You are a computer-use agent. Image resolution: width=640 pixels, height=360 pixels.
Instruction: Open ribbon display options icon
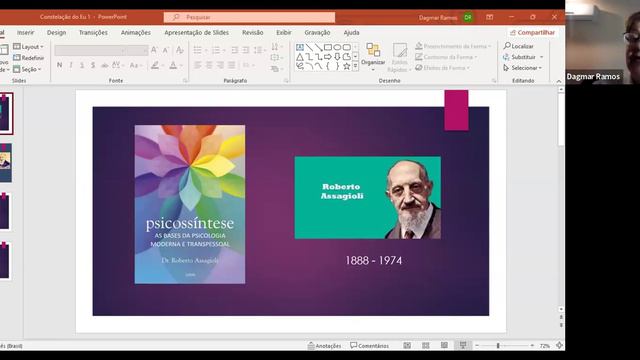pyautogui.click(x=490, y=17)
